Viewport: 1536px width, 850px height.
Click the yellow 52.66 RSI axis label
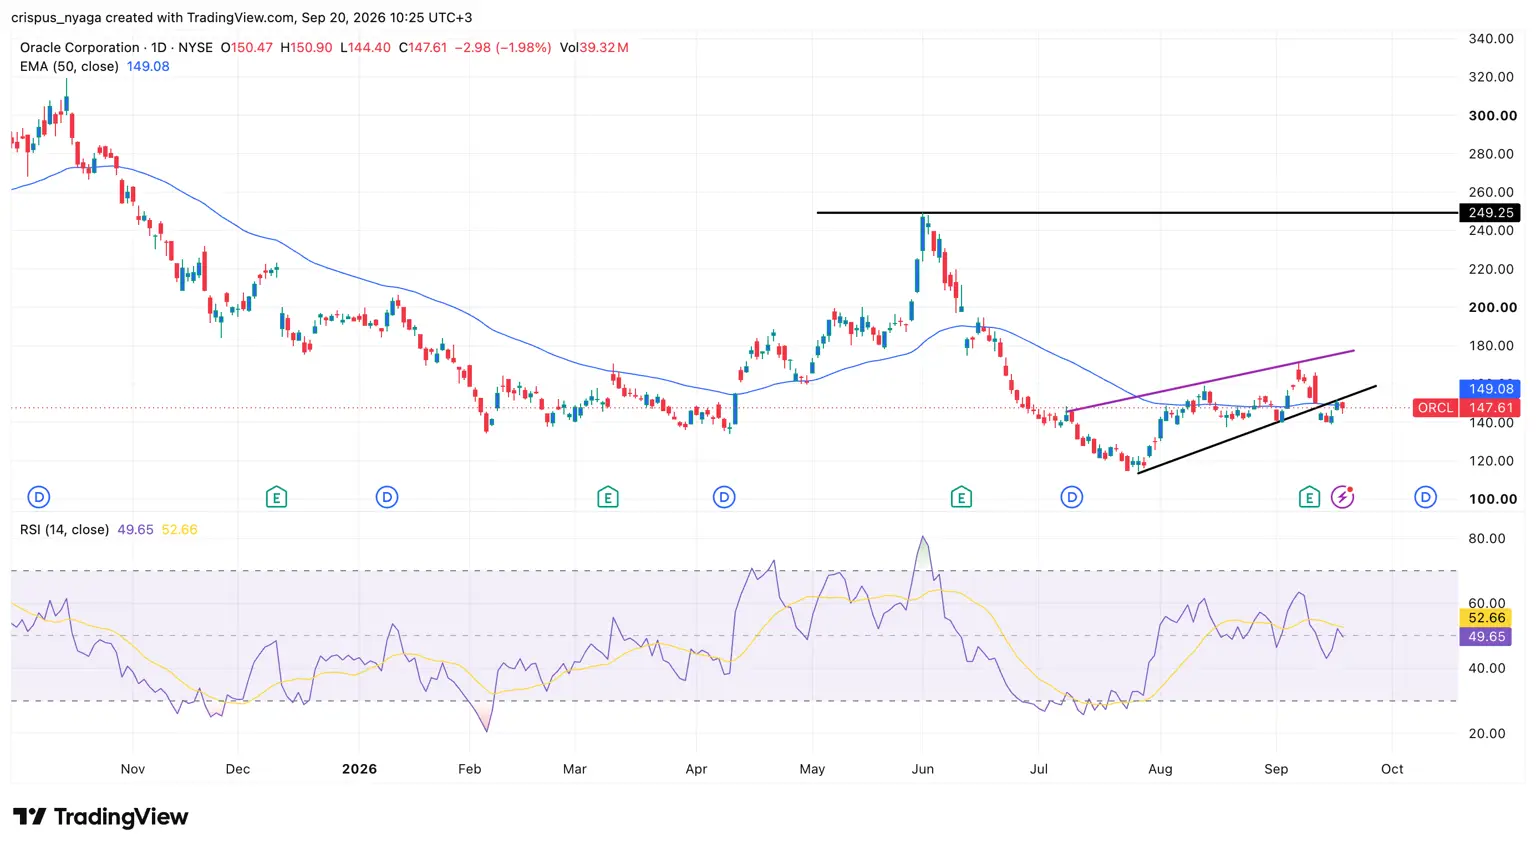(1486, 618)
